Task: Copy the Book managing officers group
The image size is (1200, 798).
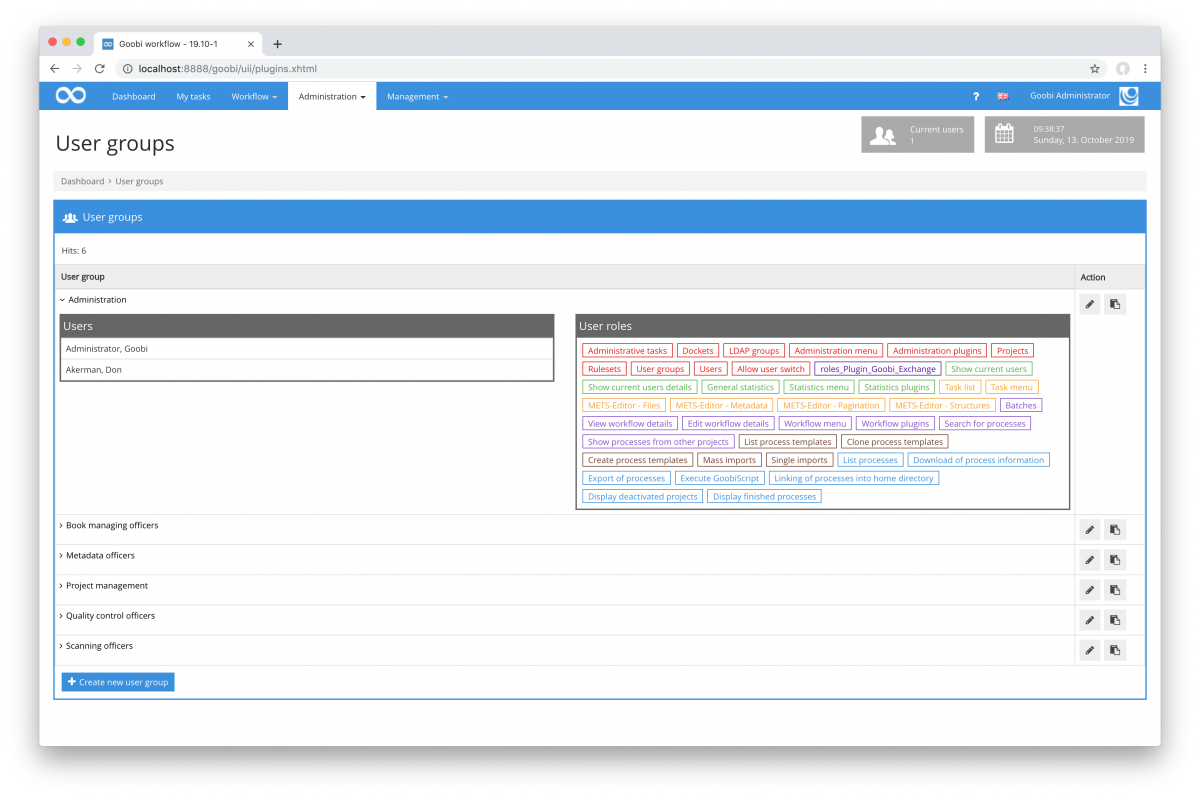Action: click(1114, 529)
